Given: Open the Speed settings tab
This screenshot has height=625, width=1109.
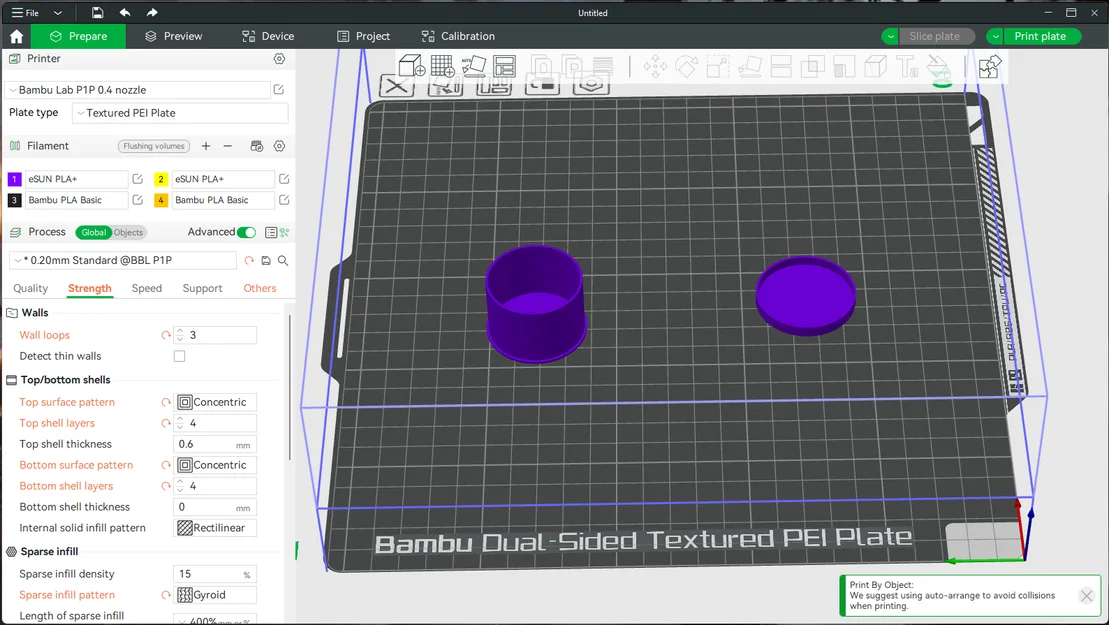Looking at the screenshot, I should (x=146, y=288).
